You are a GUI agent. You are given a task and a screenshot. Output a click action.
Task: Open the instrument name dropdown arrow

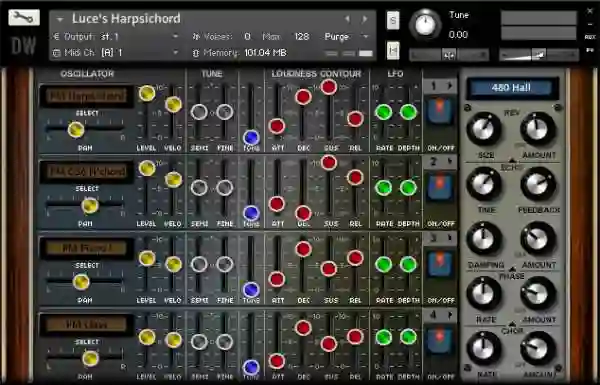60,19
